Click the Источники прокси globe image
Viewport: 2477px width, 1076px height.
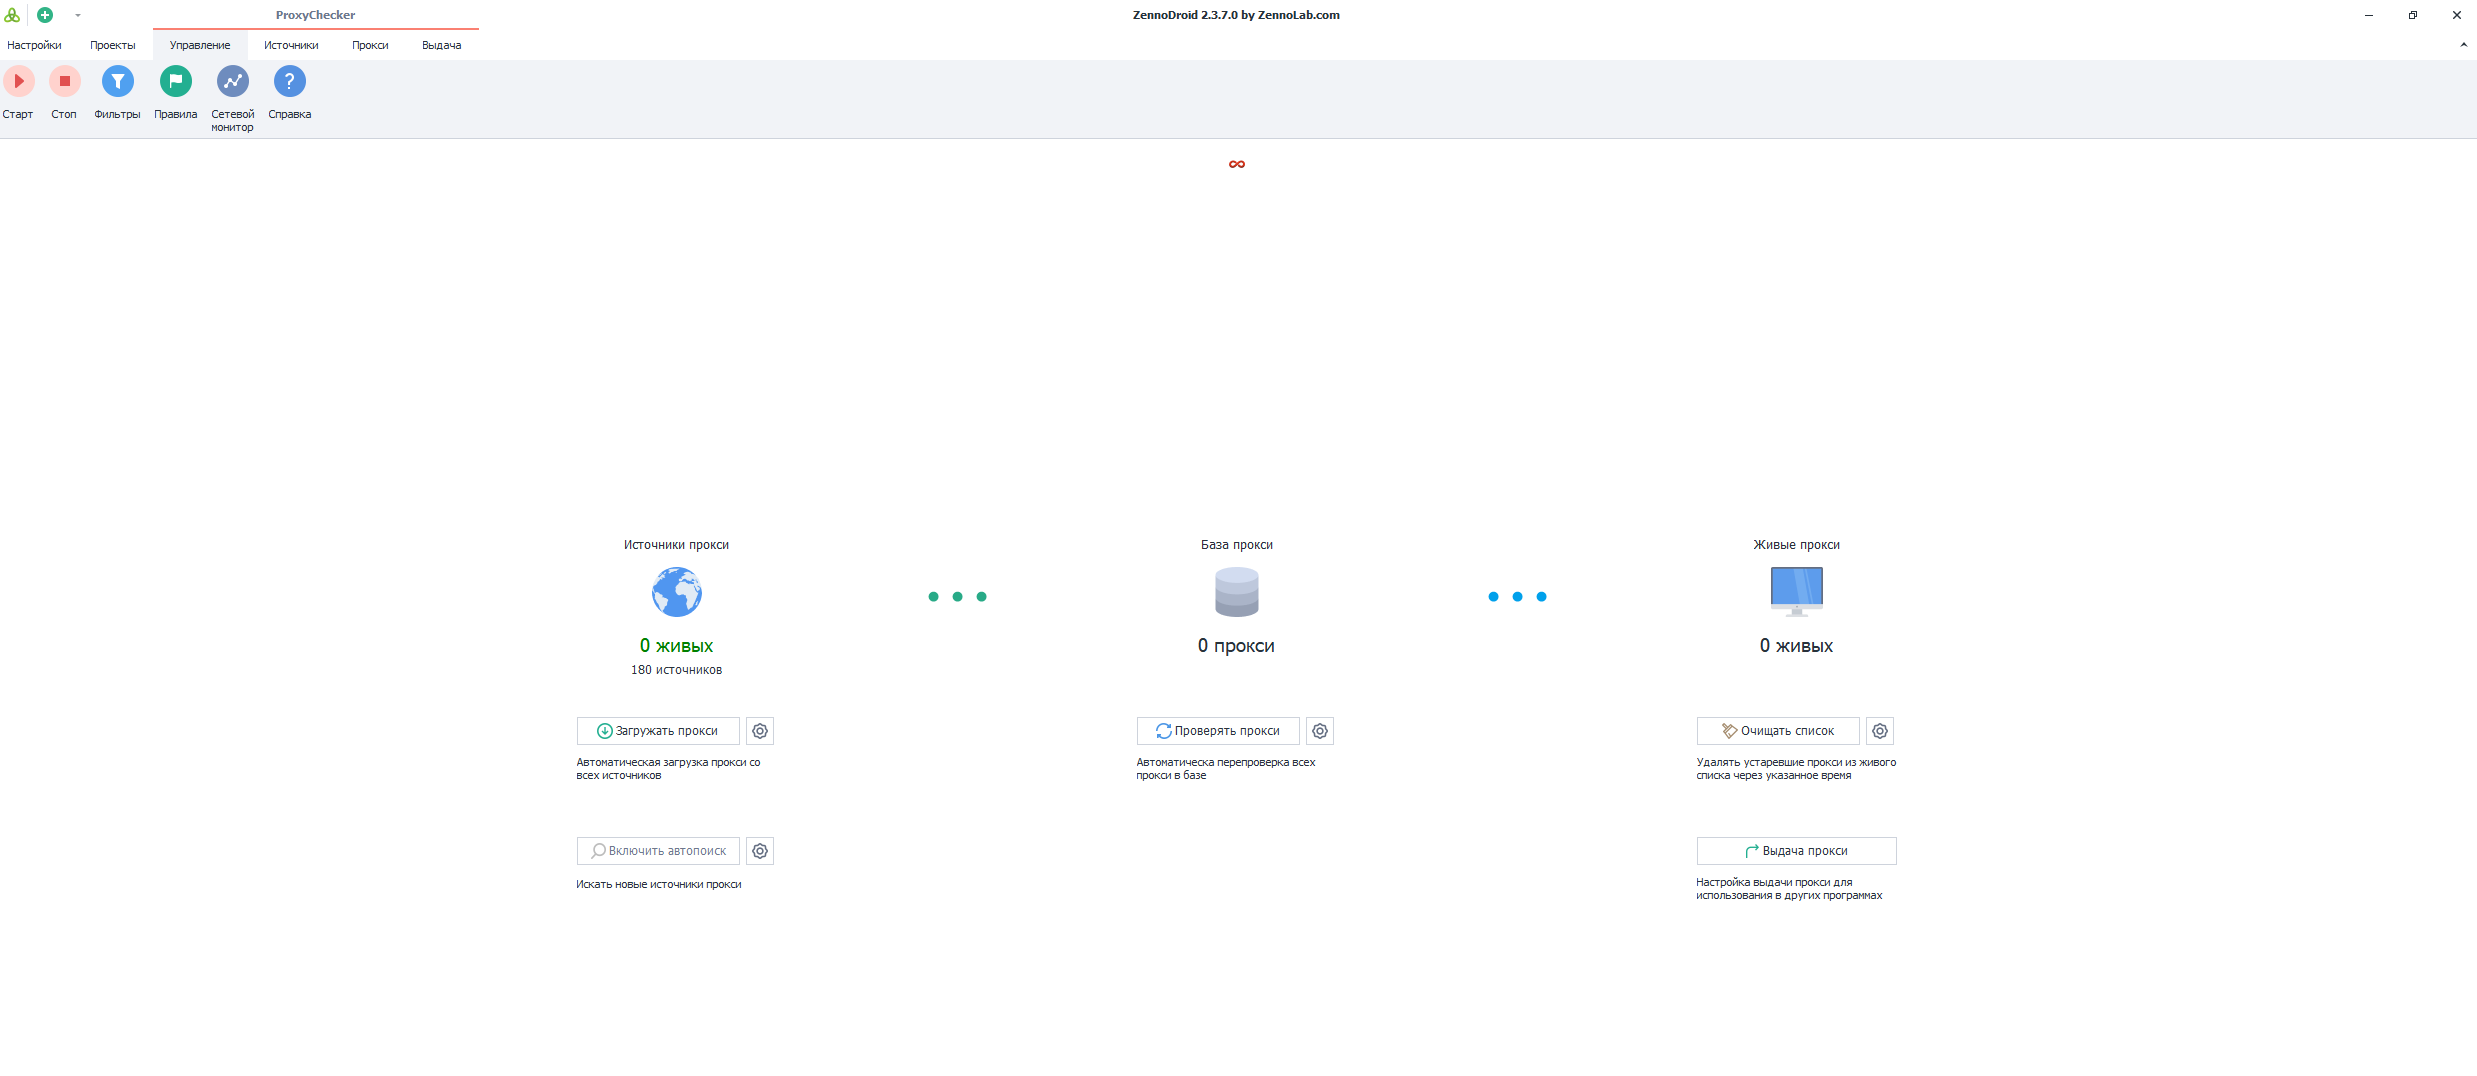677,592
